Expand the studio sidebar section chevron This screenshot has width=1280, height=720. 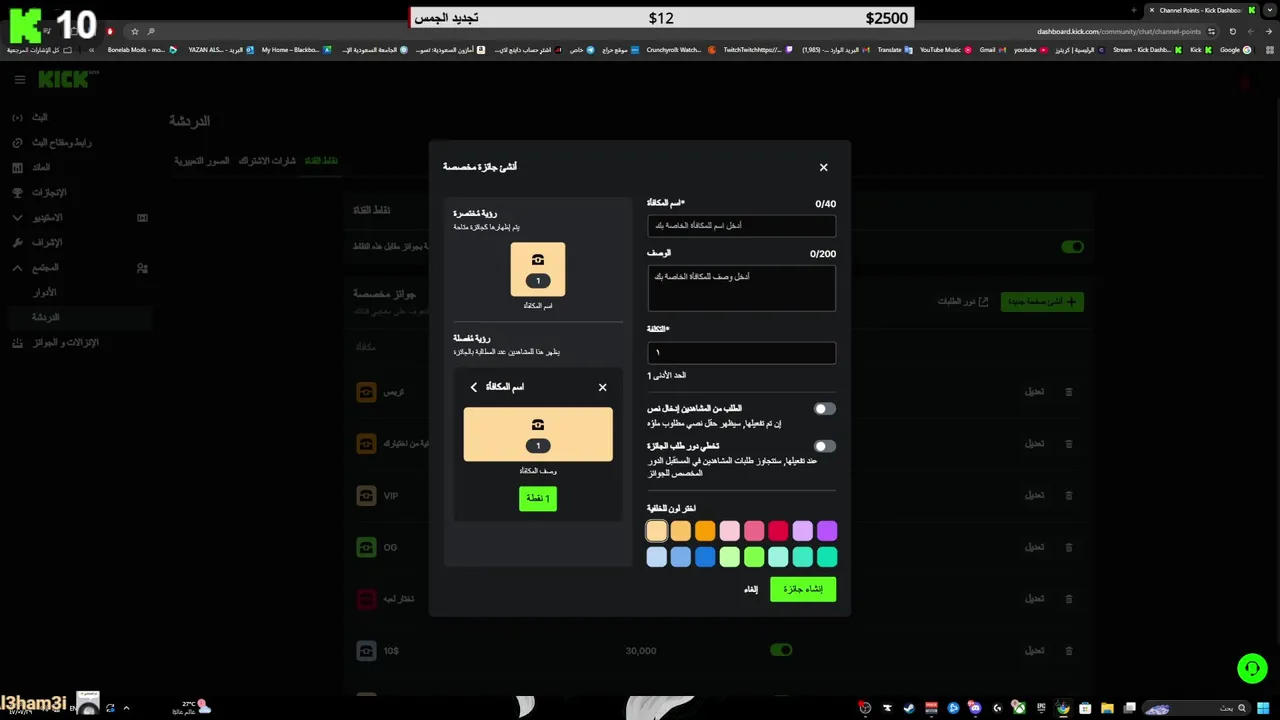(x=17, y=217)
